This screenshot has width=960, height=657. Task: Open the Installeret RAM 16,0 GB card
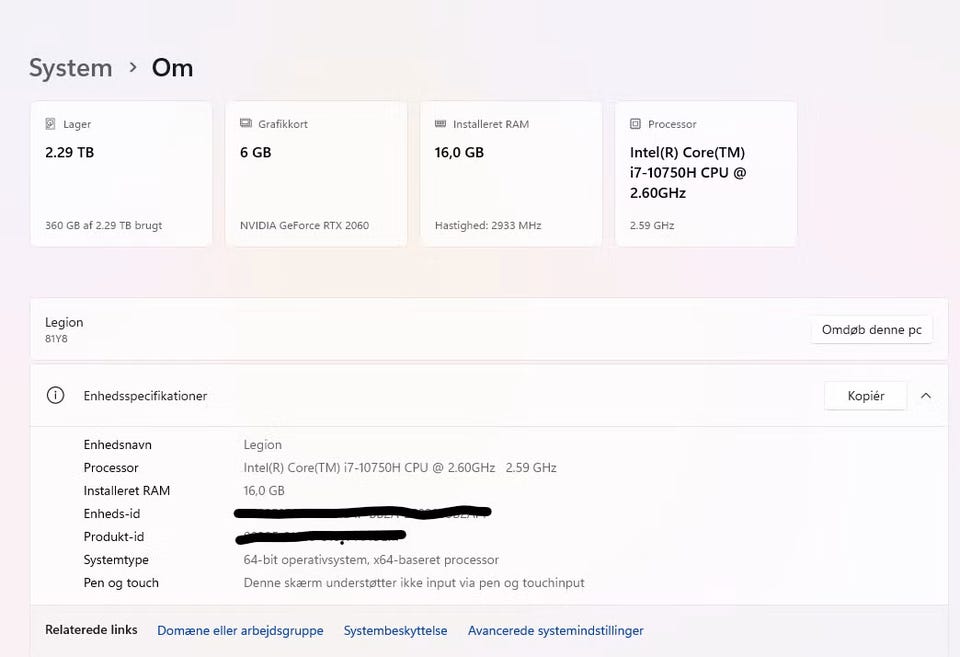pos(511,175)
